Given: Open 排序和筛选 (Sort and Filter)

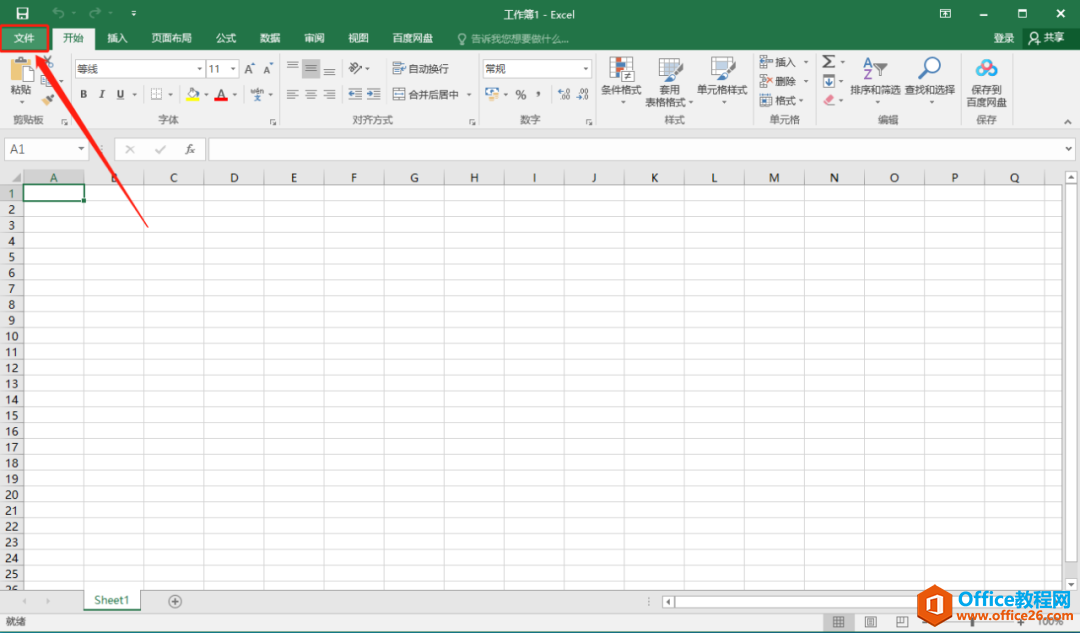Looking at the screenshot, I should pos(875,81).
